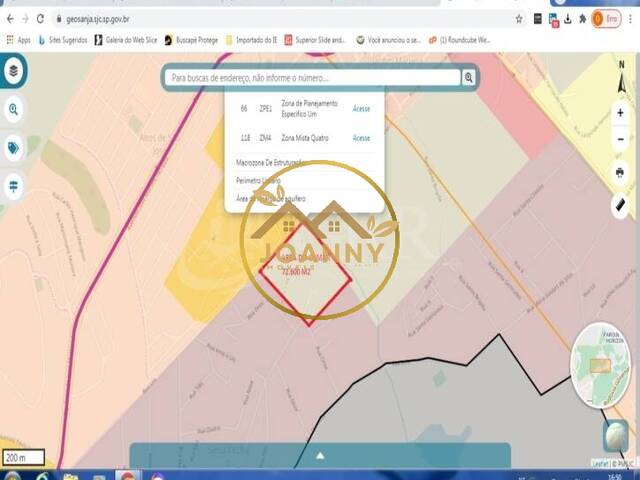Viewport: 640px width, 480px height.
Task: Open Galeria do Web Slice bookmark
Action: pos(126,40)
